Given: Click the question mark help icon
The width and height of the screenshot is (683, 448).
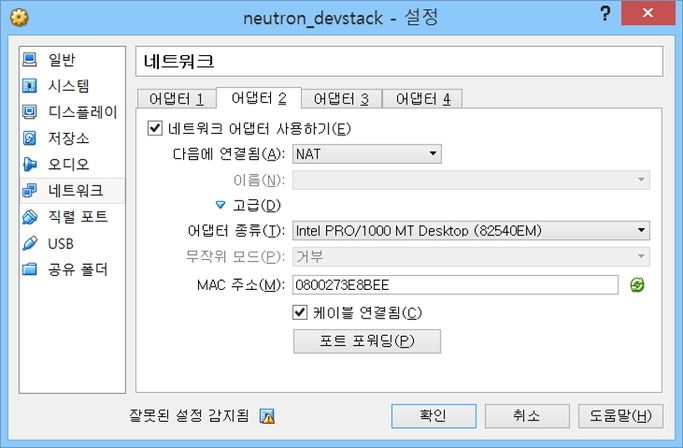Looking at the screenshot, I should pos(605,14).
